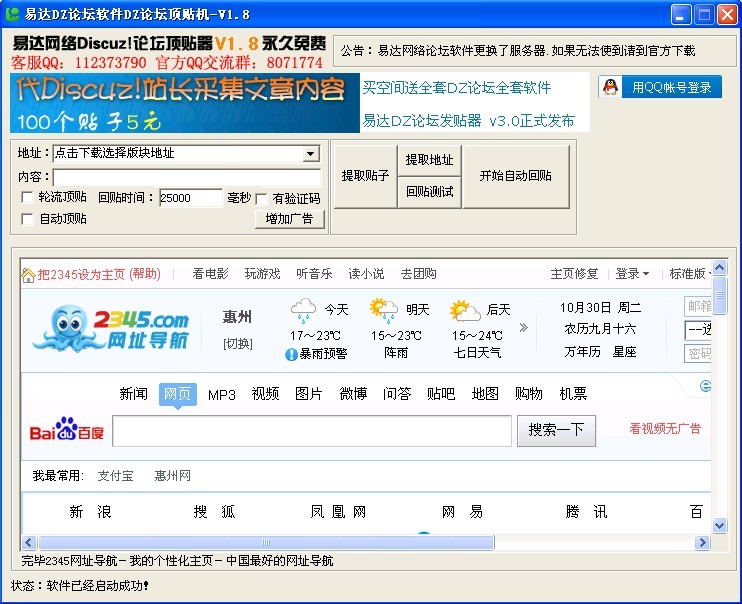Click the Baidu paw logo

tap(67, 432)
